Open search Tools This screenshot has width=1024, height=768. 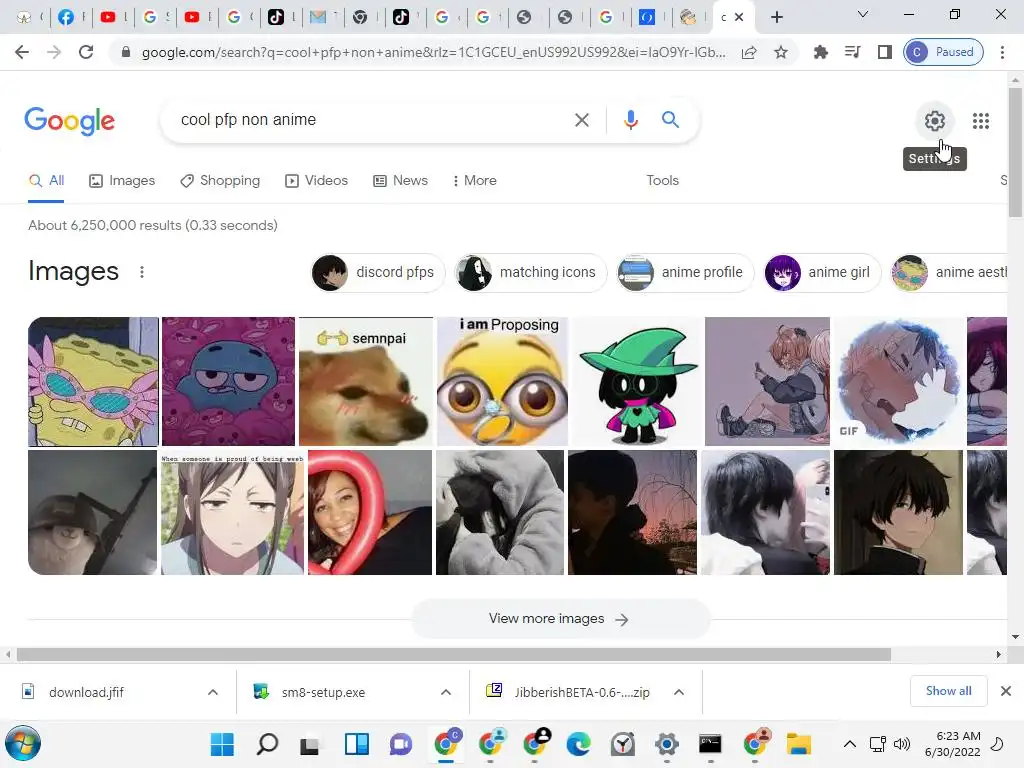[662, 181]
